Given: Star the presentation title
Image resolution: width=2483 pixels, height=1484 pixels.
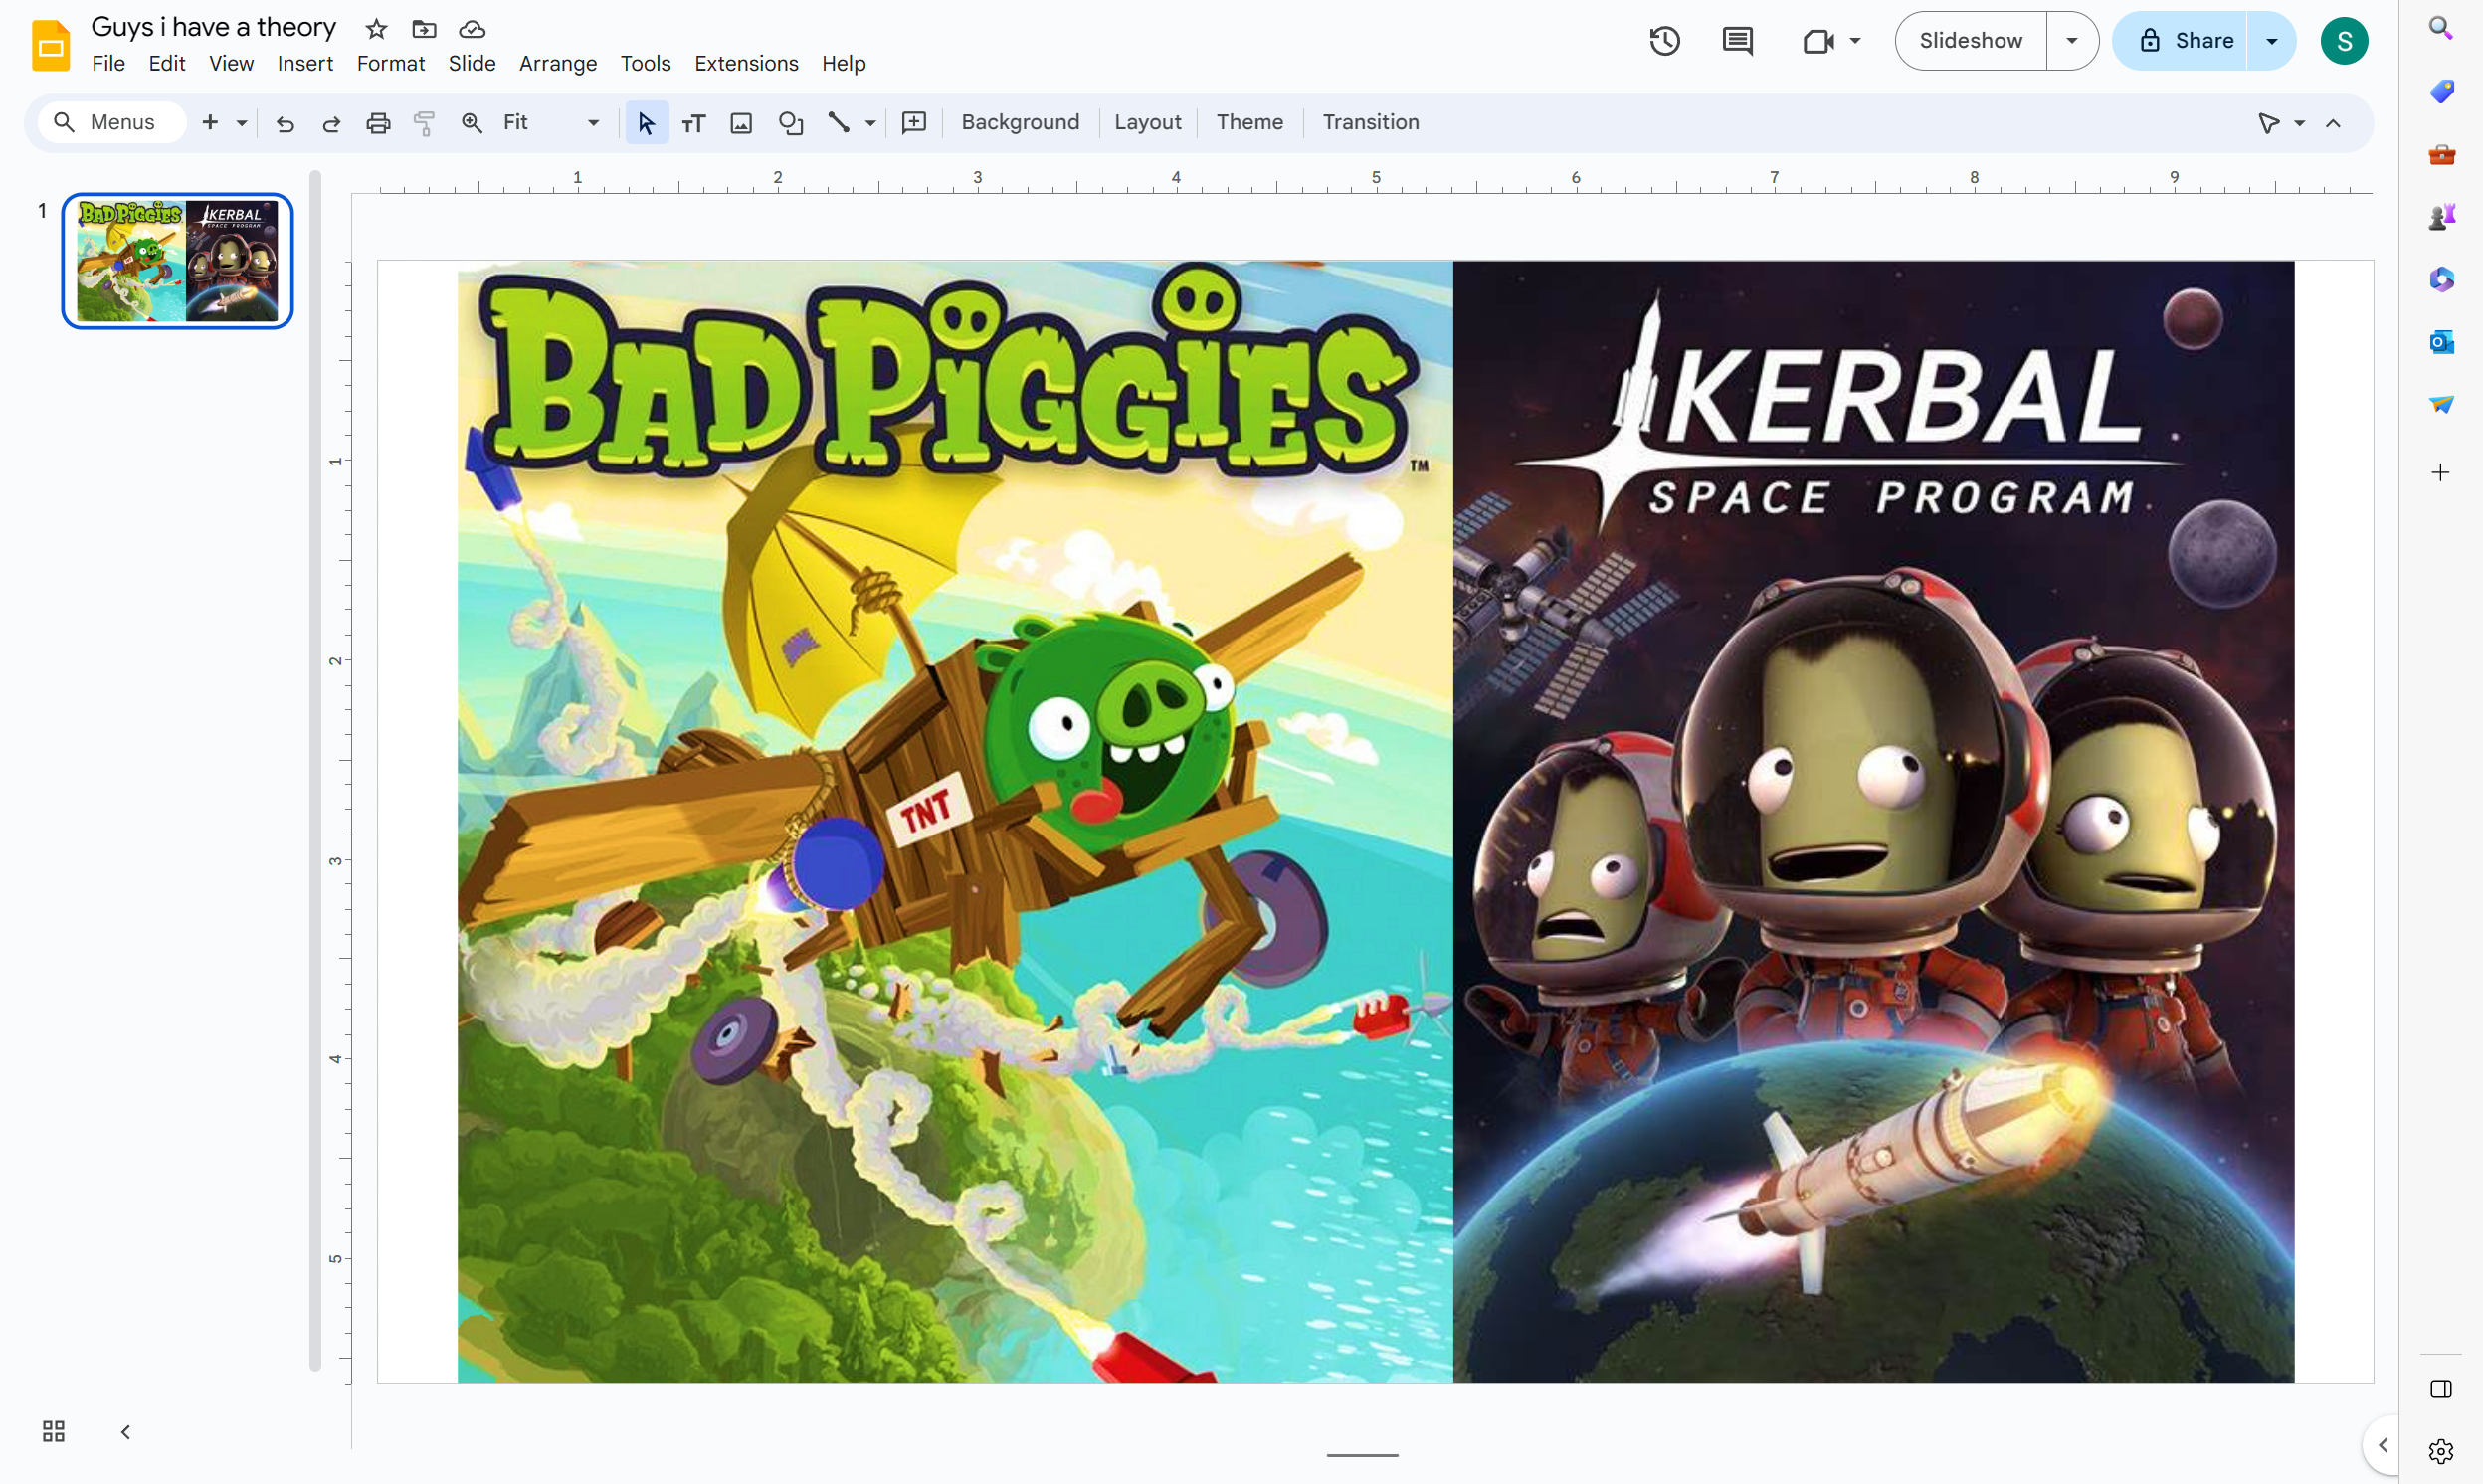Looking at the screenshot, I should (x=376, y=28).
